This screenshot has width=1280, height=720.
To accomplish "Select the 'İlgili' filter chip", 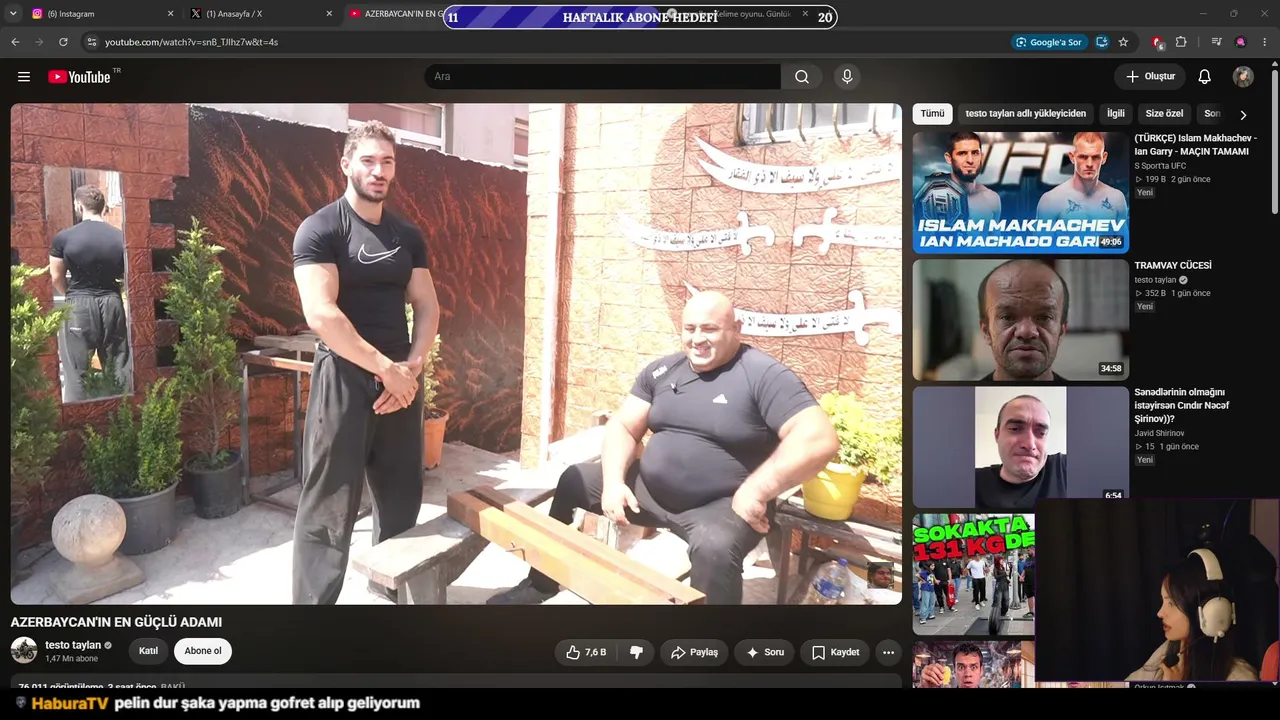I will tap(1115, 114).
